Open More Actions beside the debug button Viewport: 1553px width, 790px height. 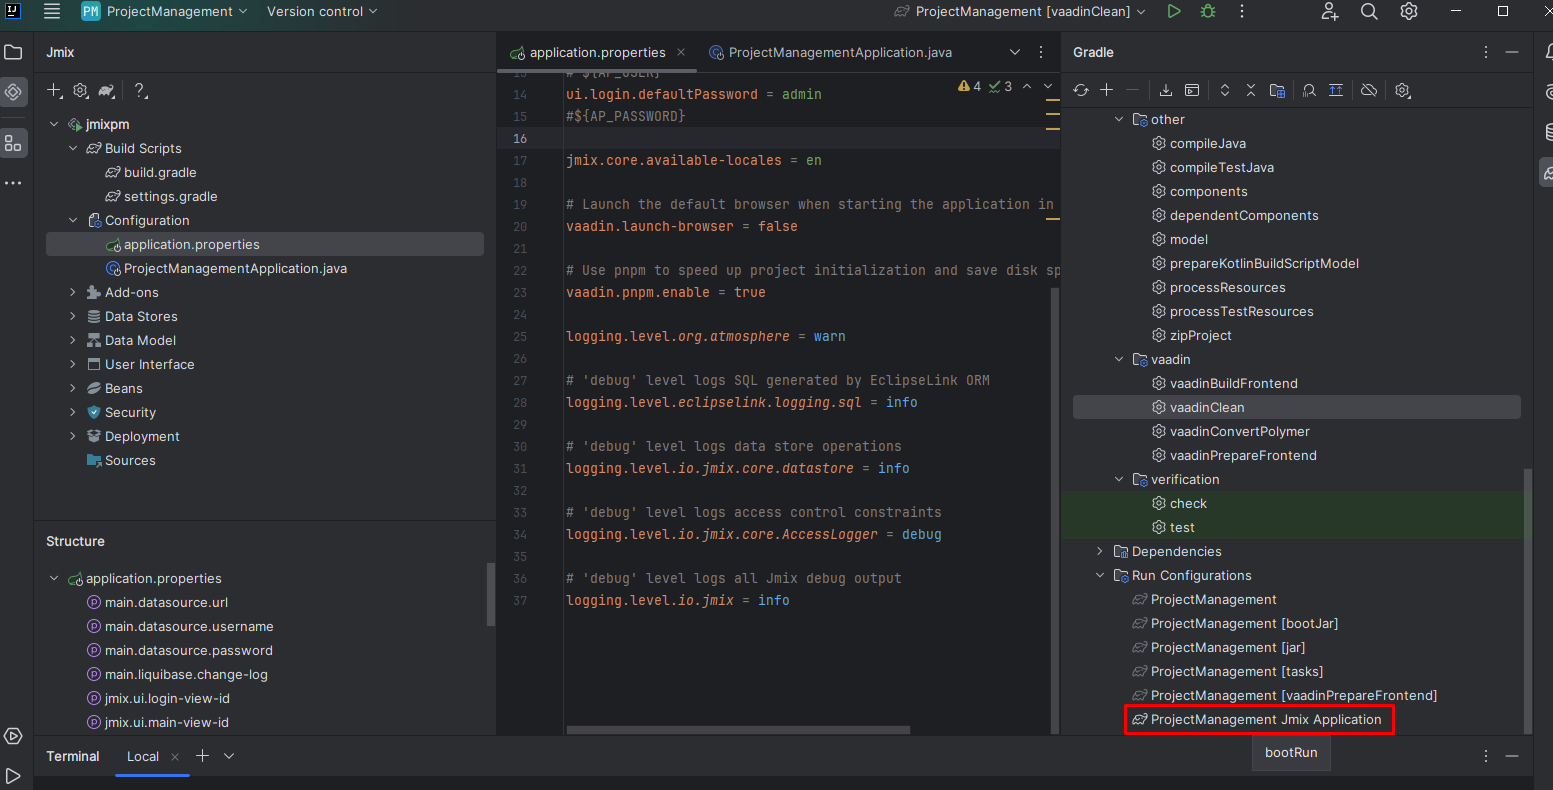[1242, 11]
